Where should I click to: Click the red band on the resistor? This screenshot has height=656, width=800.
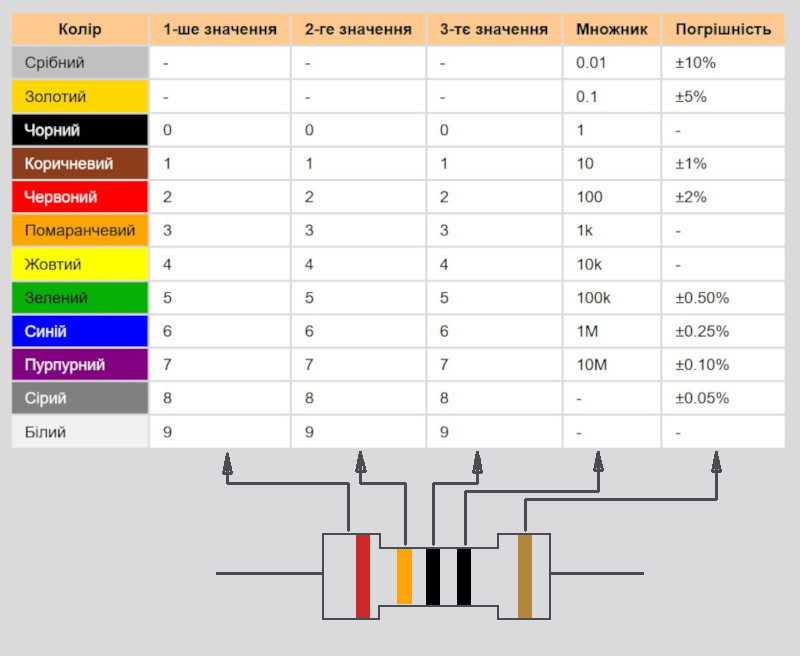point(363,576)
